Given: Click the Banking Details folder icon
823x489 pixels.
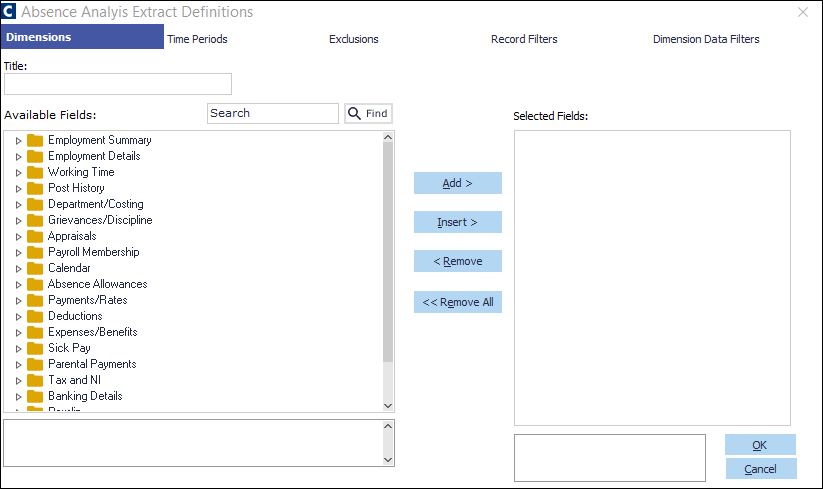Looking at the screenshot, I should [35, 397].
